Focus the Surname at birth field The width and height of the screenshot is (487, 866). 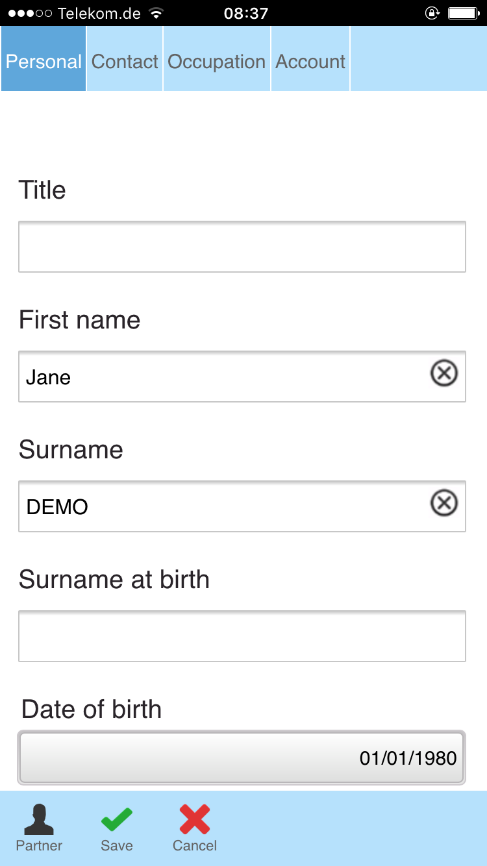pos(242,636)
